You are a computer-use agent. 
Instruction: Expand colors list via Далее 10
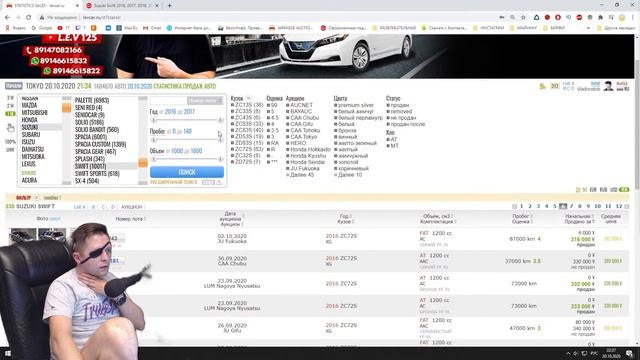348,175
